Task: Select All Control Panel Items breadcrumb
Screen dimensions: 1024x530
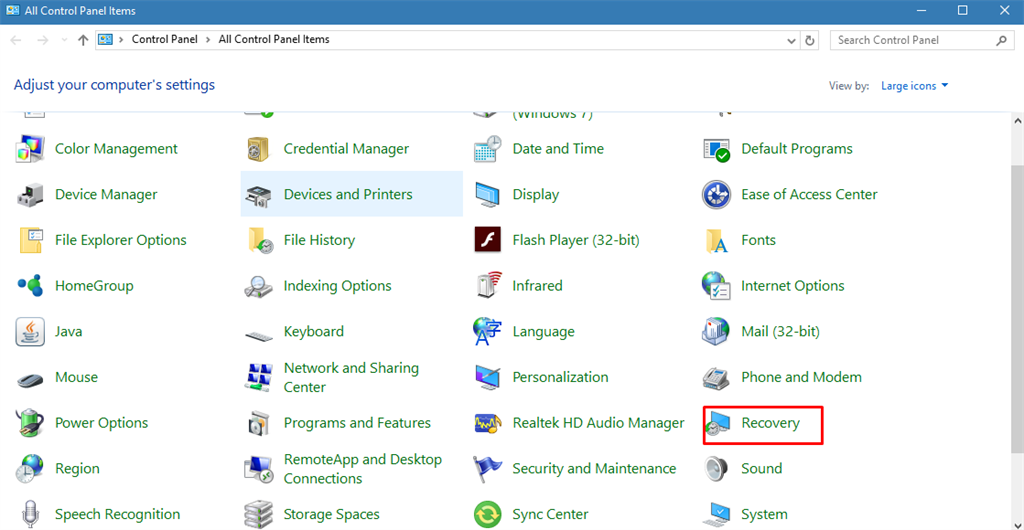Action: [274, 40]
